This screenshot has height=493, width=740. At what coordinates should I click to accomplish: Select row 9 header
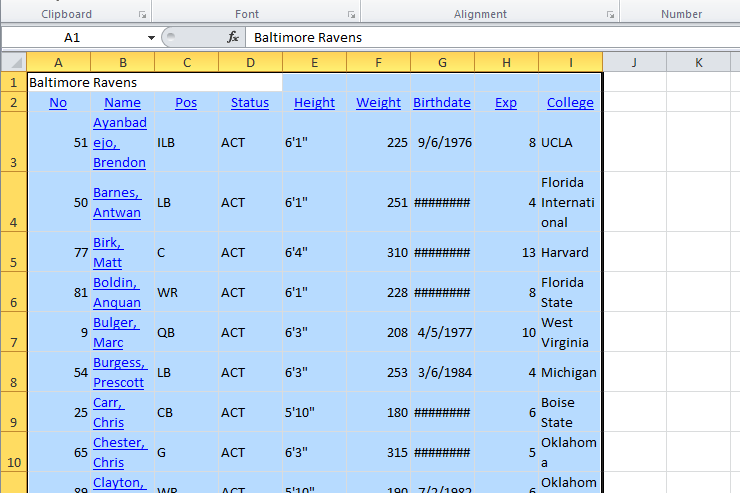pos(14,412)
